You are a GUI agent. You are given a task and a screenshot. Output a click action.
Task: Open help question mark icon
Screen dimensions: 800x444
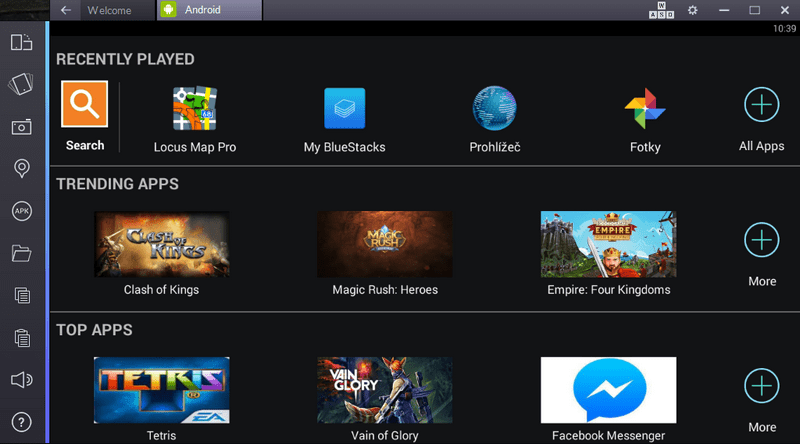tap(21, 422)
